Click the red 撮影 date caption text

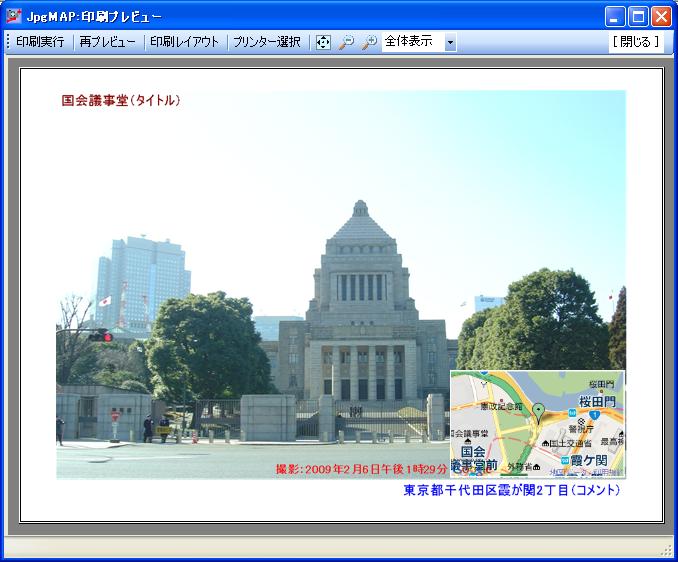tap(361, 469)
